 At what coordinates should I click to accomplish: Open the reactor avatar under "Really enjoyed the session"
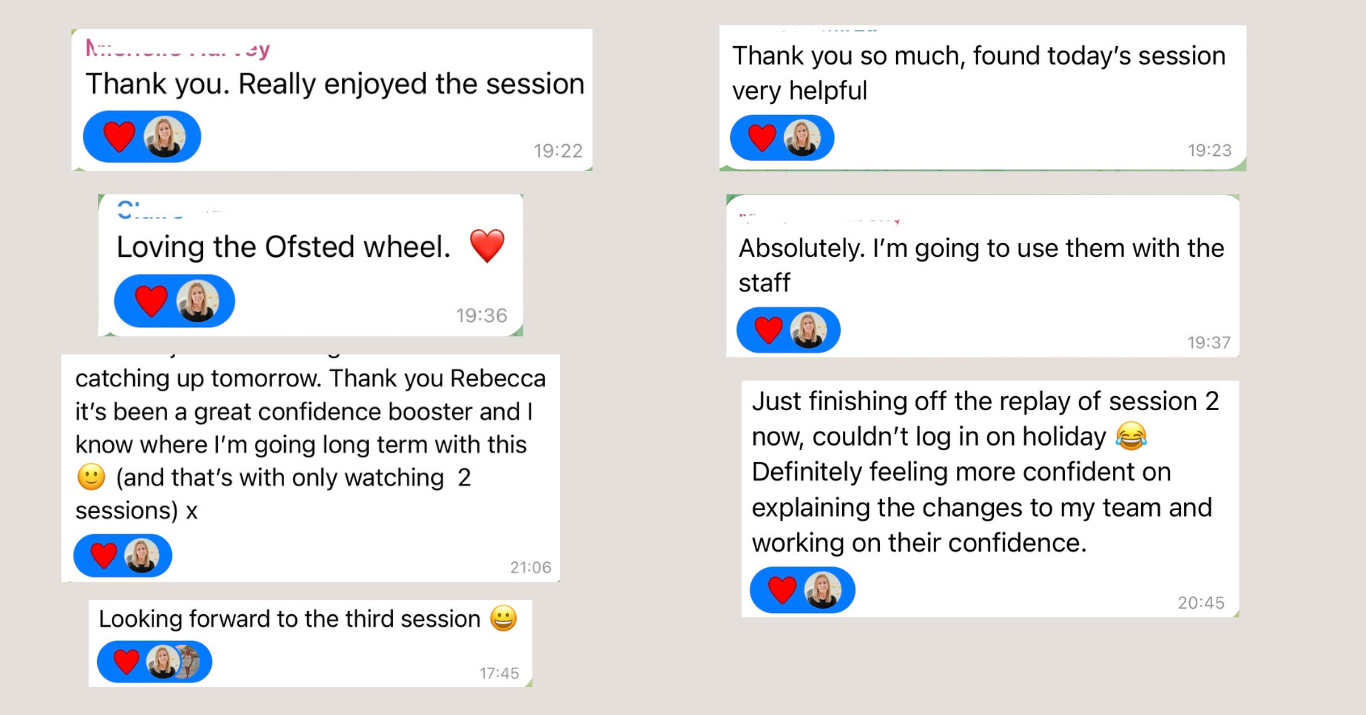(x=163, y=136)
